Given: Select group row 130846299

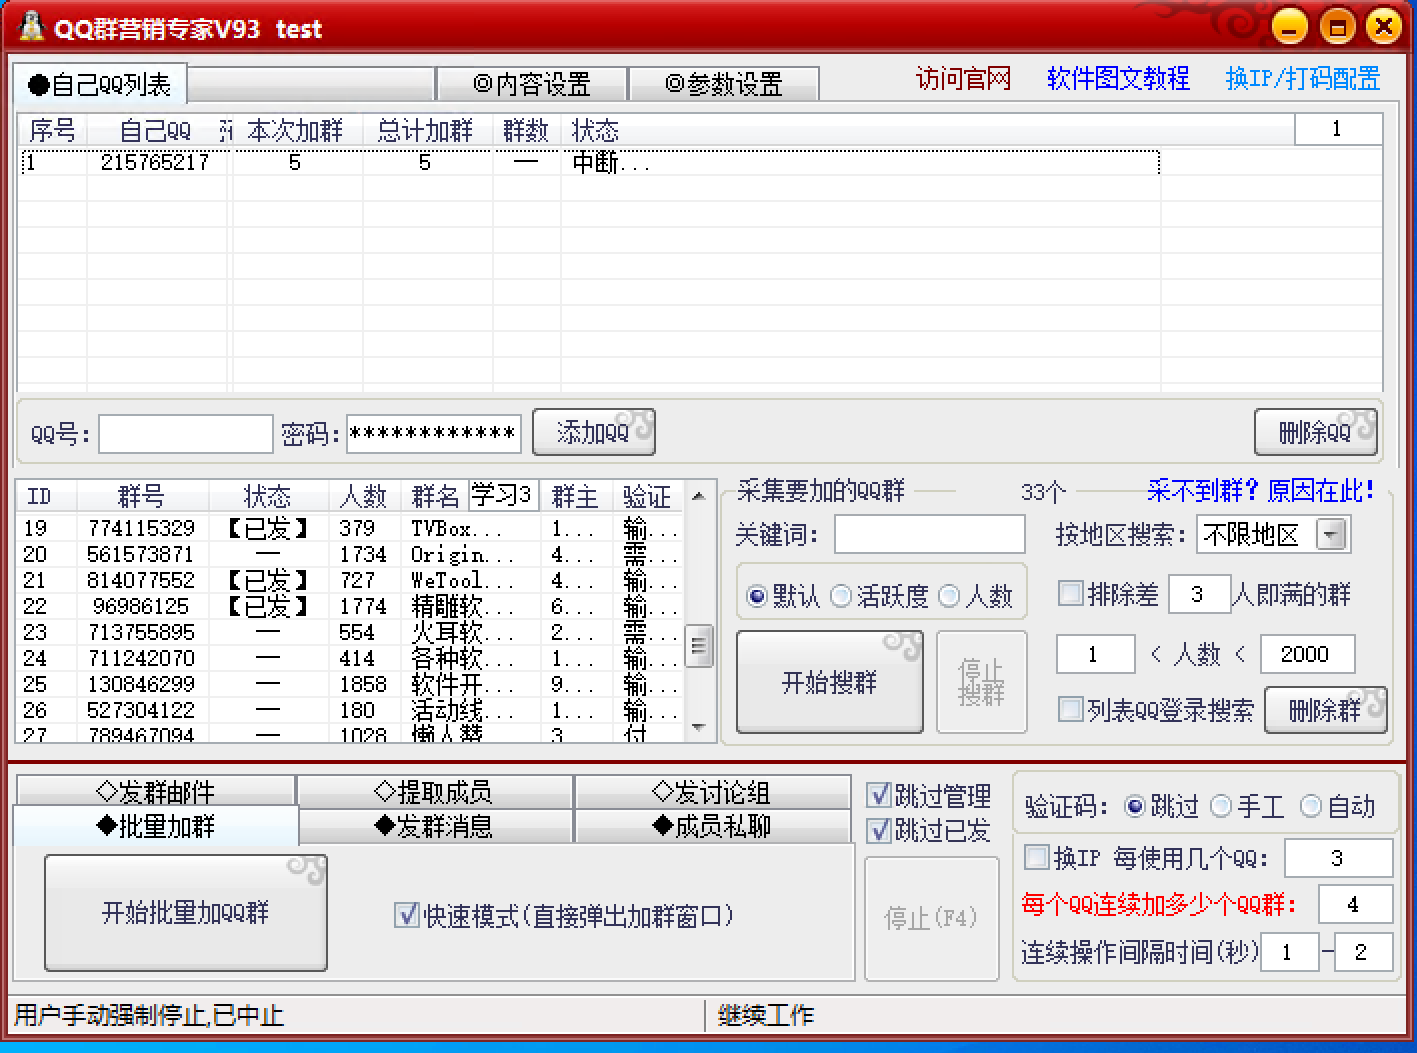Looking at the screenshot, I should coord(350,684).
